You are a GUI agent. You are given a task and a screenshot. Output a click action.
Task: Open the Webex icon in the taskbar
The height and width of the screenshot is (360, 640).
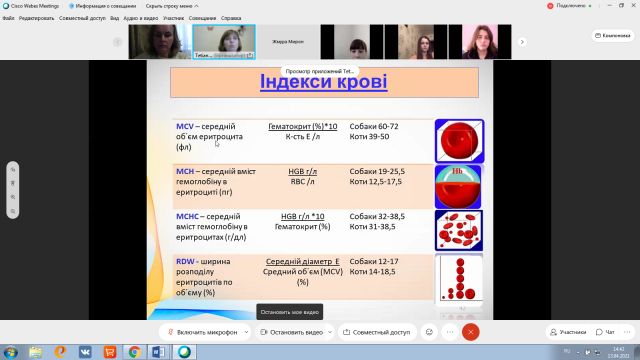tap(184, 352)
